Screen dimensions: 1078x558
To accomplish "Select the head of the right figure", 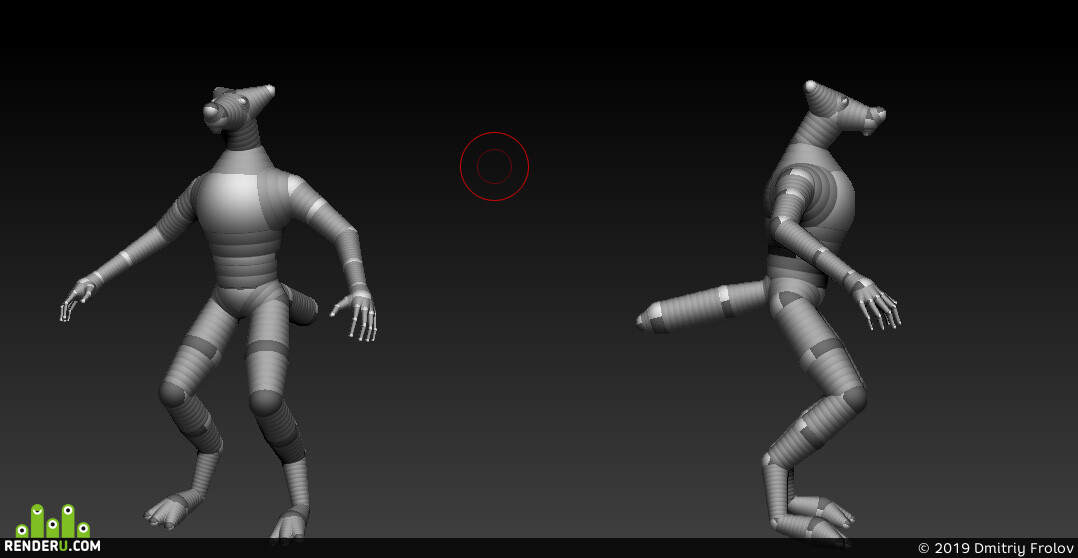I will (843, 108).
